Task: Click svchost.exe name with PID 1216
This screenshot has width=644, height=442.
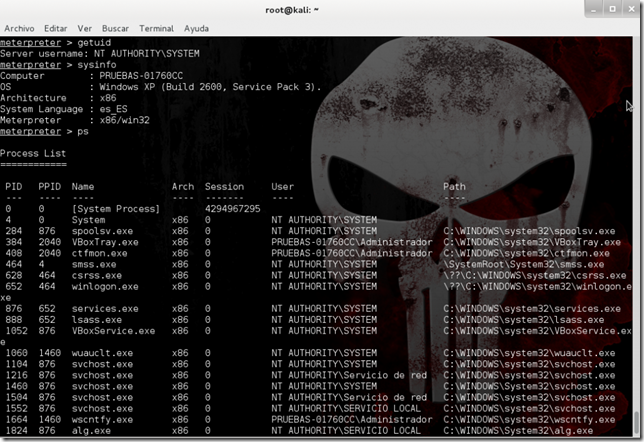Action: (x=102, y=375)
